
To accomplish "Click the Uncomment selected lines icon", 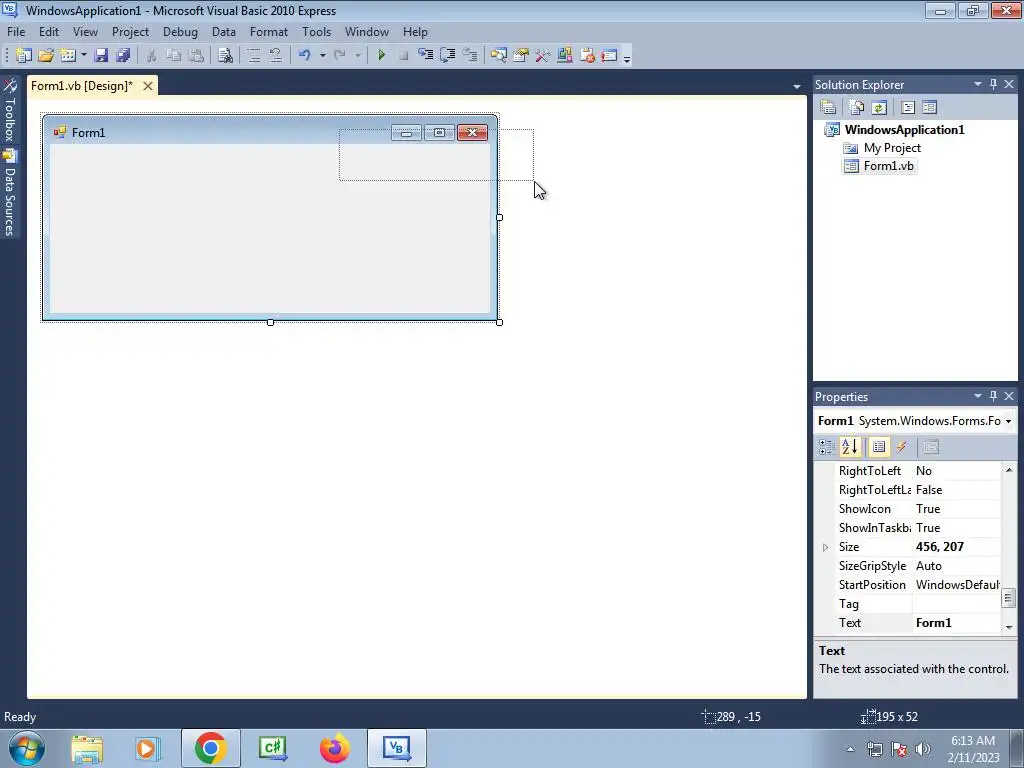I will pos(276,56).
